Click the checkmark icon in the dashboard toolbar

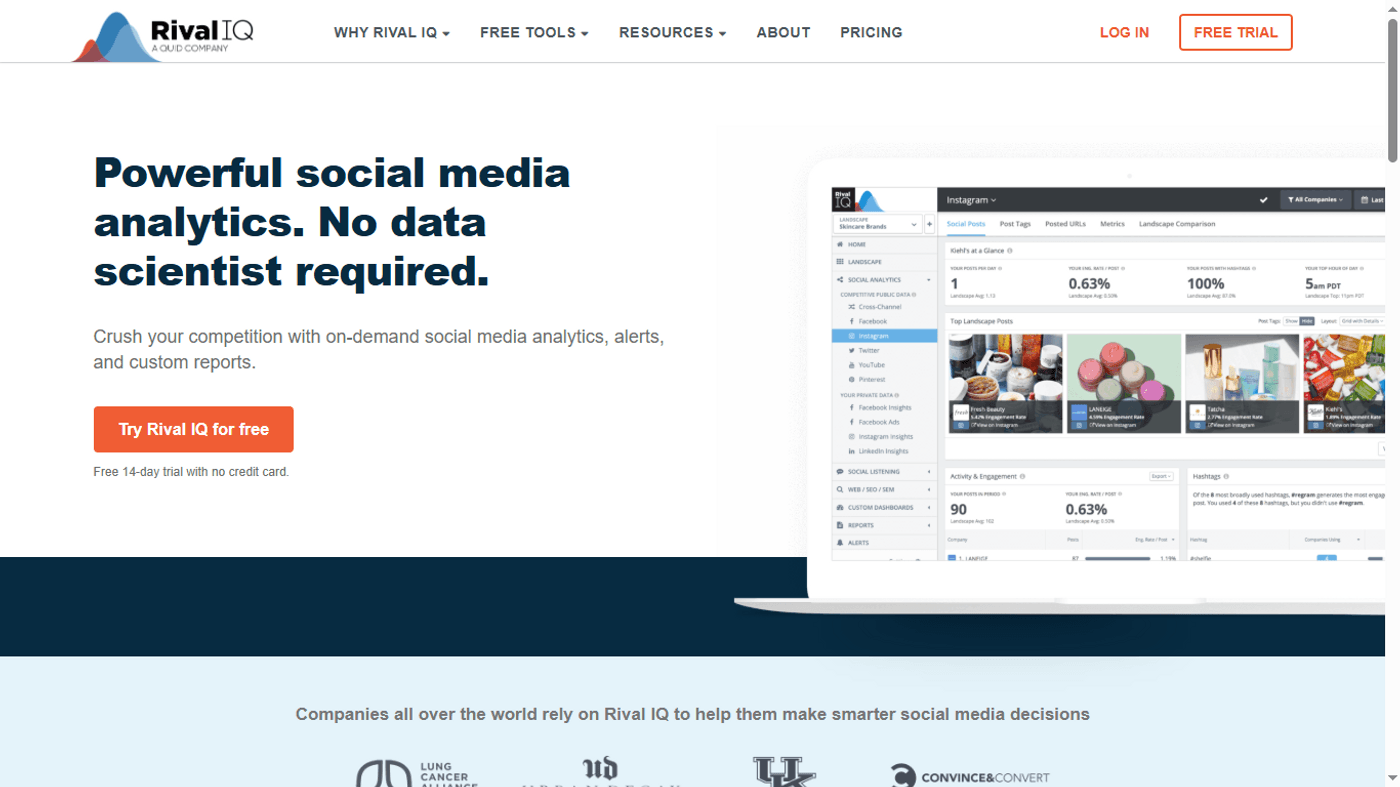click(x=1264, y=199)
